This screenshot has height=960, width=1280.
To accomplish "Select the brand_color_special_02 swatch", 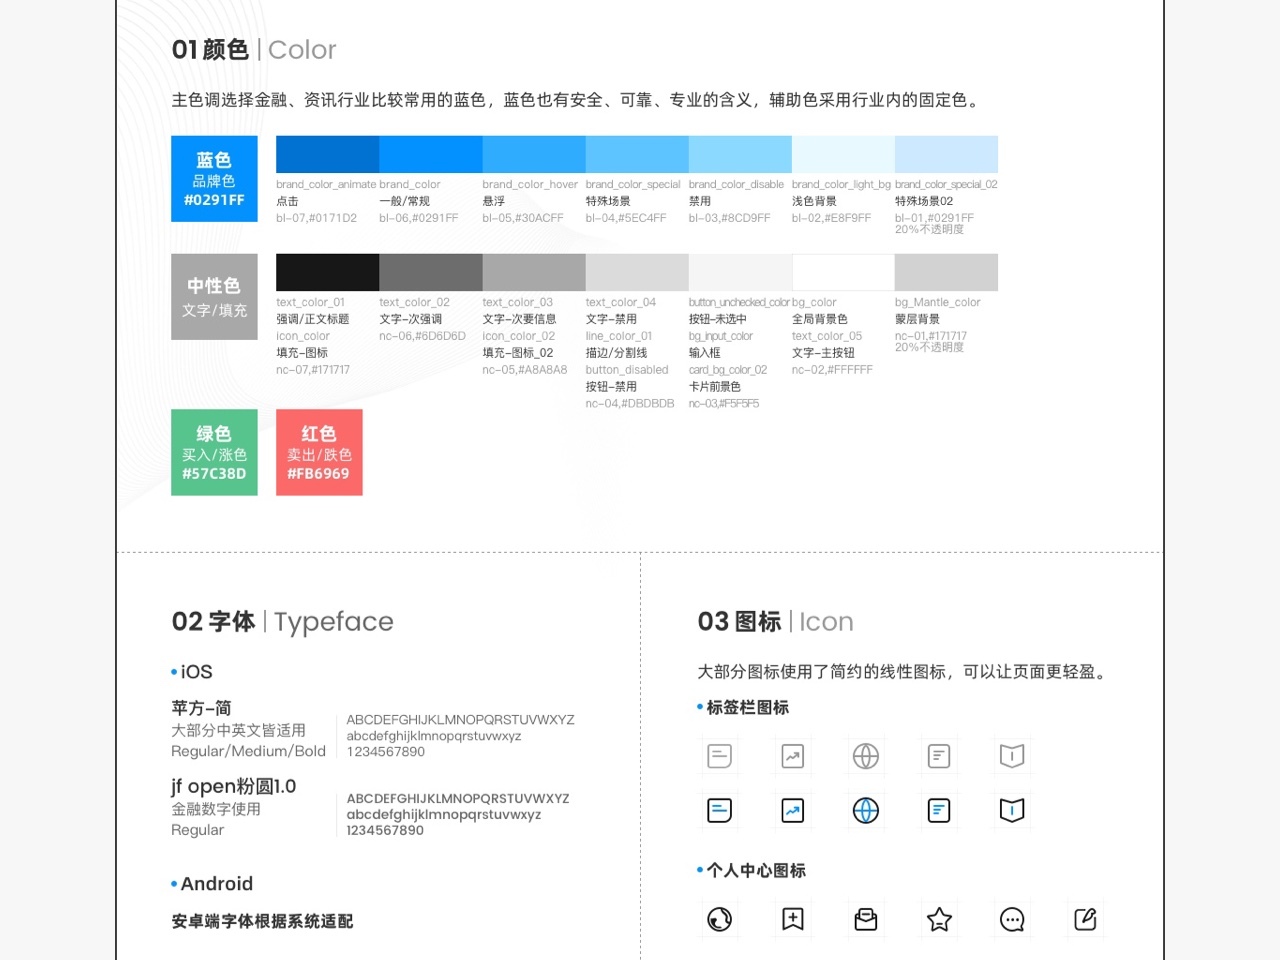I will (x=946, y=155).
